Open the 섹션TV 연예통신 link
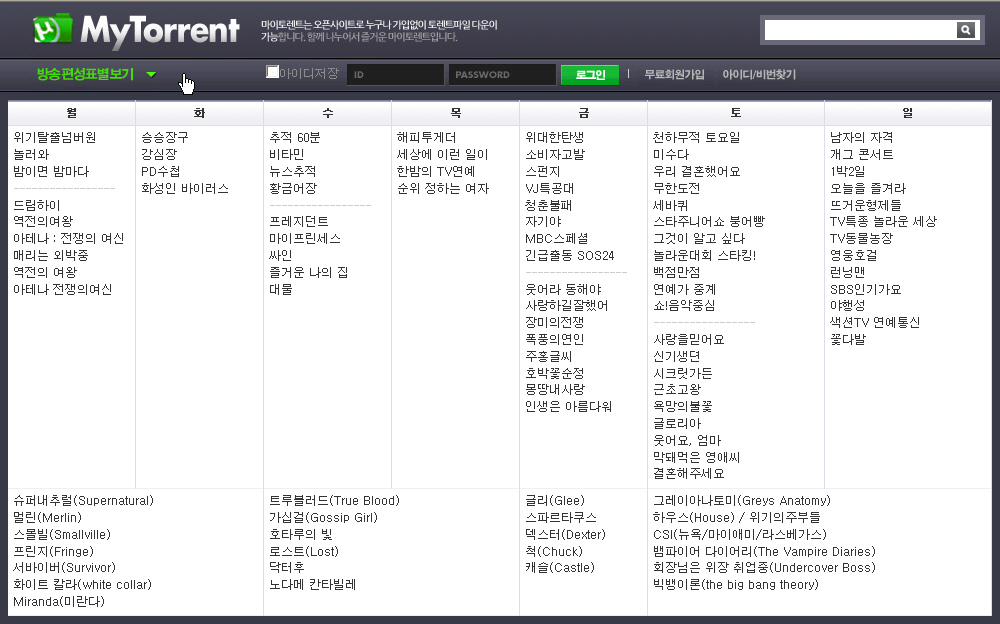The width and height of the screenshot is (1000, 624). (x=875, y=322)
